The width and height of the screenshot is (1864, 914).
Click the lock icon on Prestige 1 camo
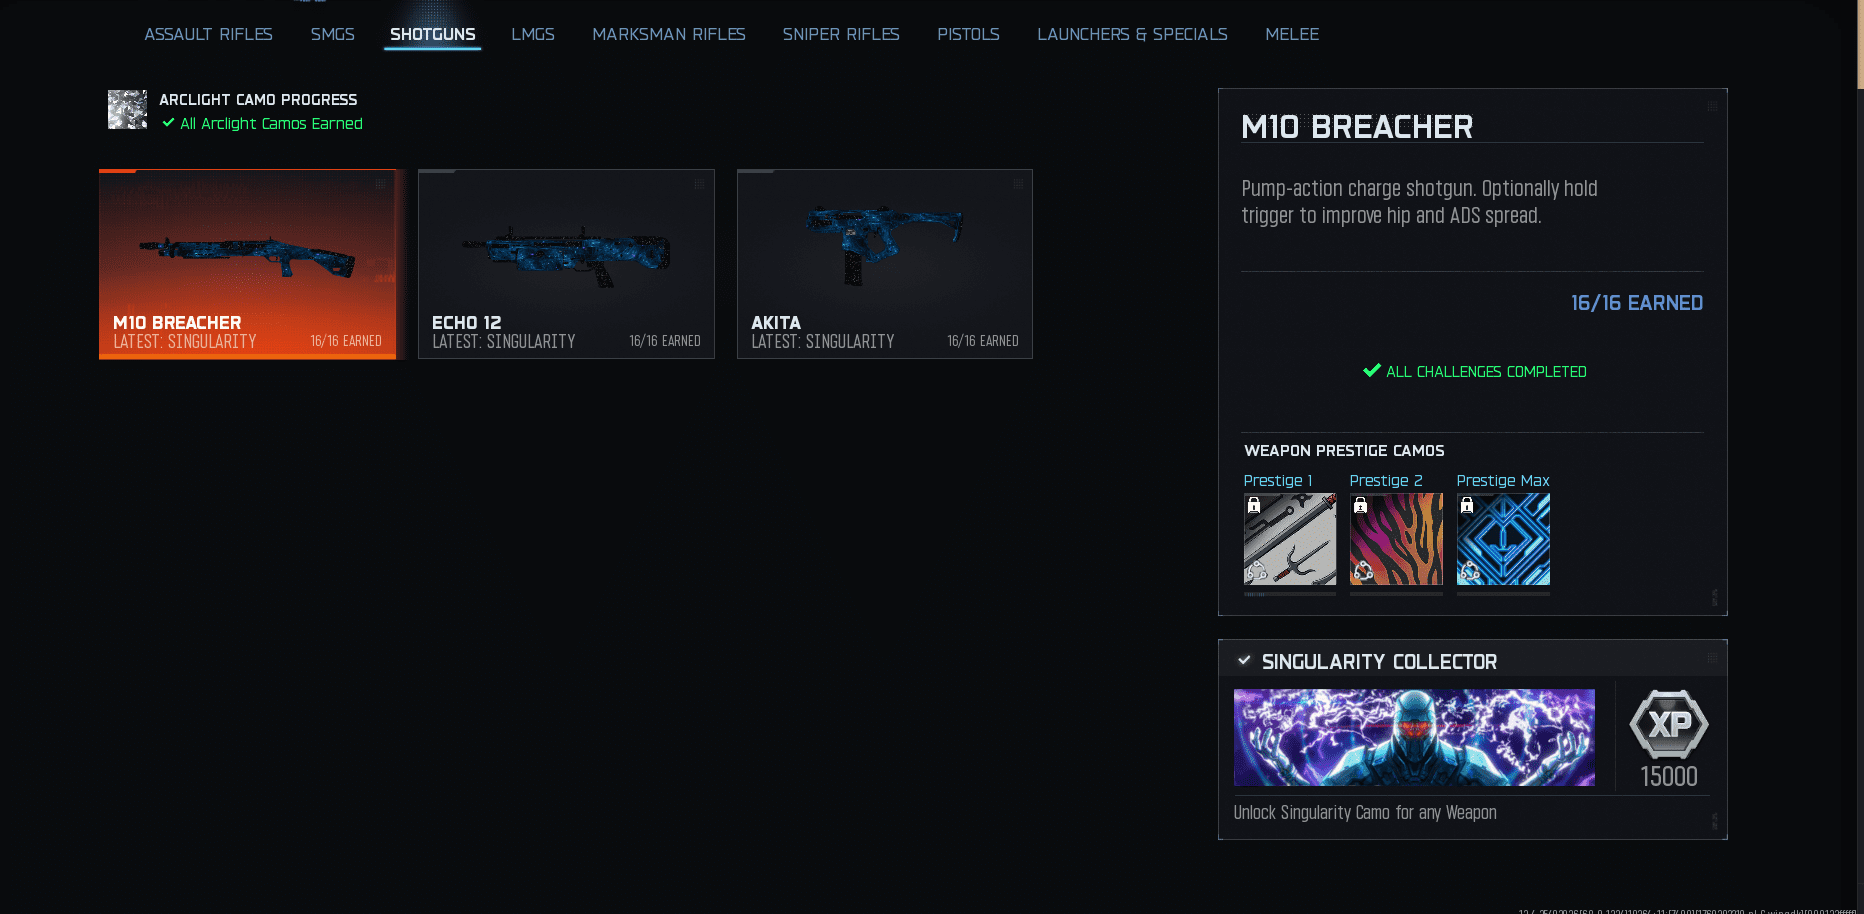[1254, 506]
